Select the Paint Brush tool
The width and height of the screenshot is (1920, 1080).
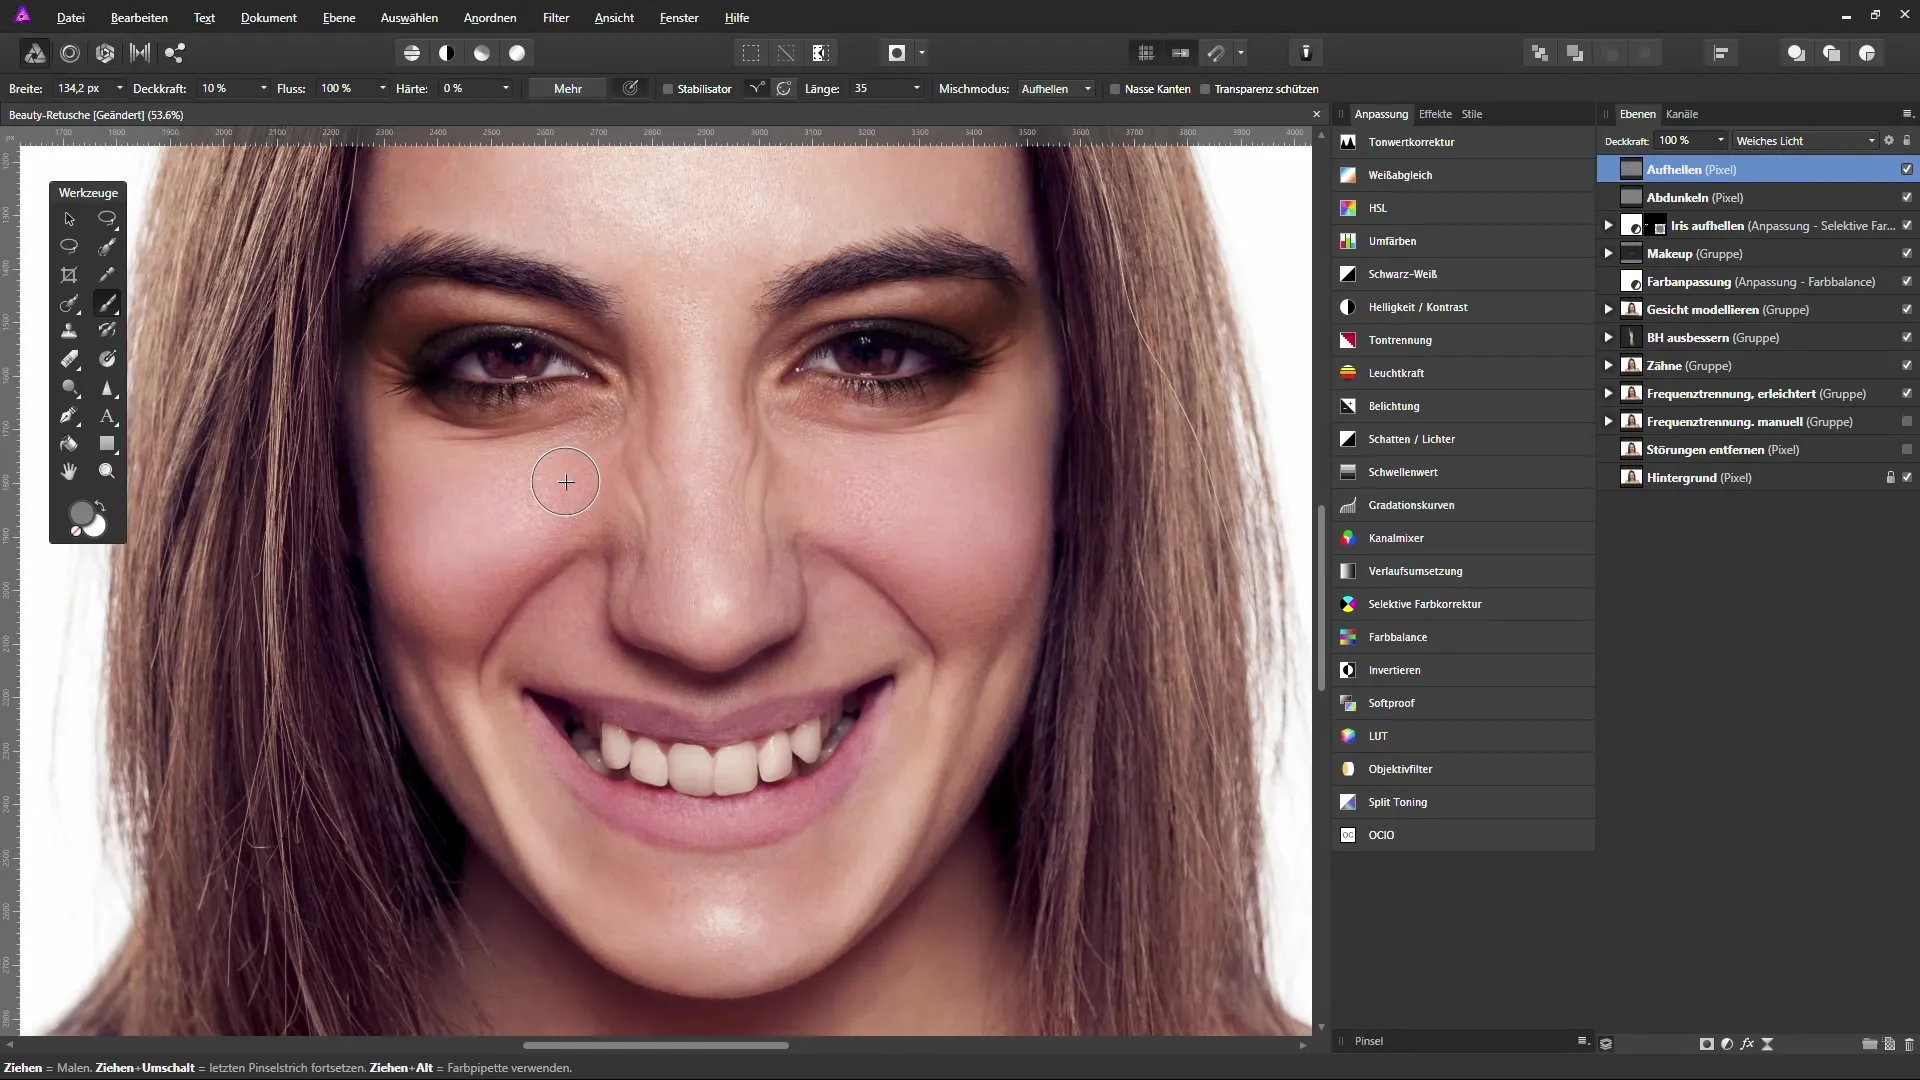click(107, 303)
